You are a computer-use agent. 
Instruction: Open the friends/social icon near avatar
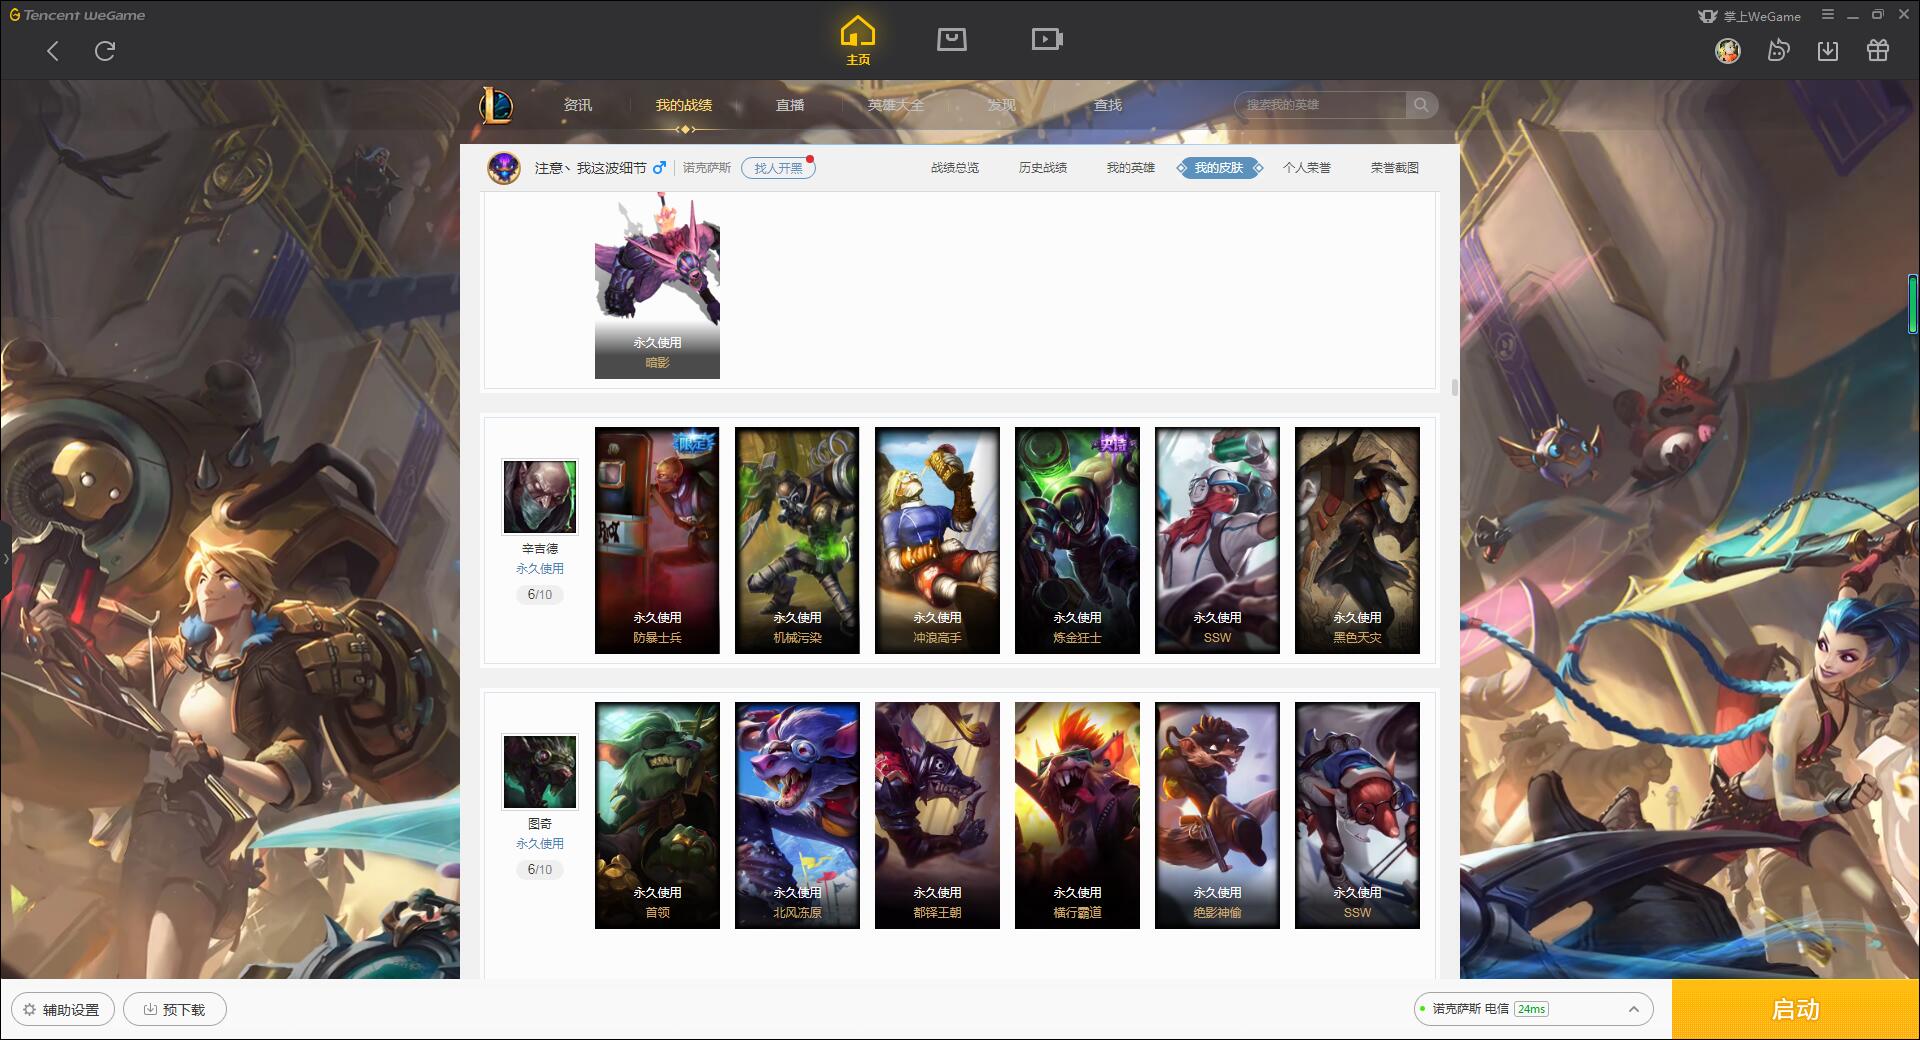pos(1778,50)
